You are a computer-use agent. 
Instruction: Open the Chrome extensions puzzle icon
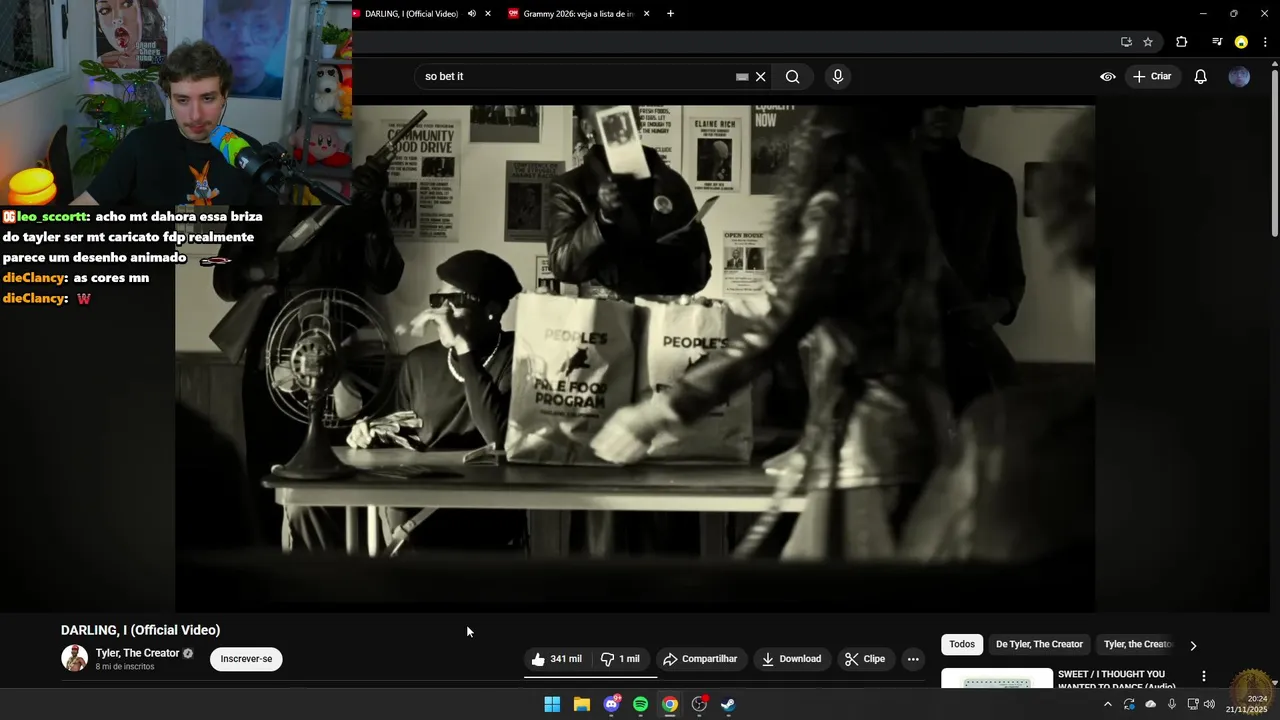pyautogui.click(x=1182, y=42)
